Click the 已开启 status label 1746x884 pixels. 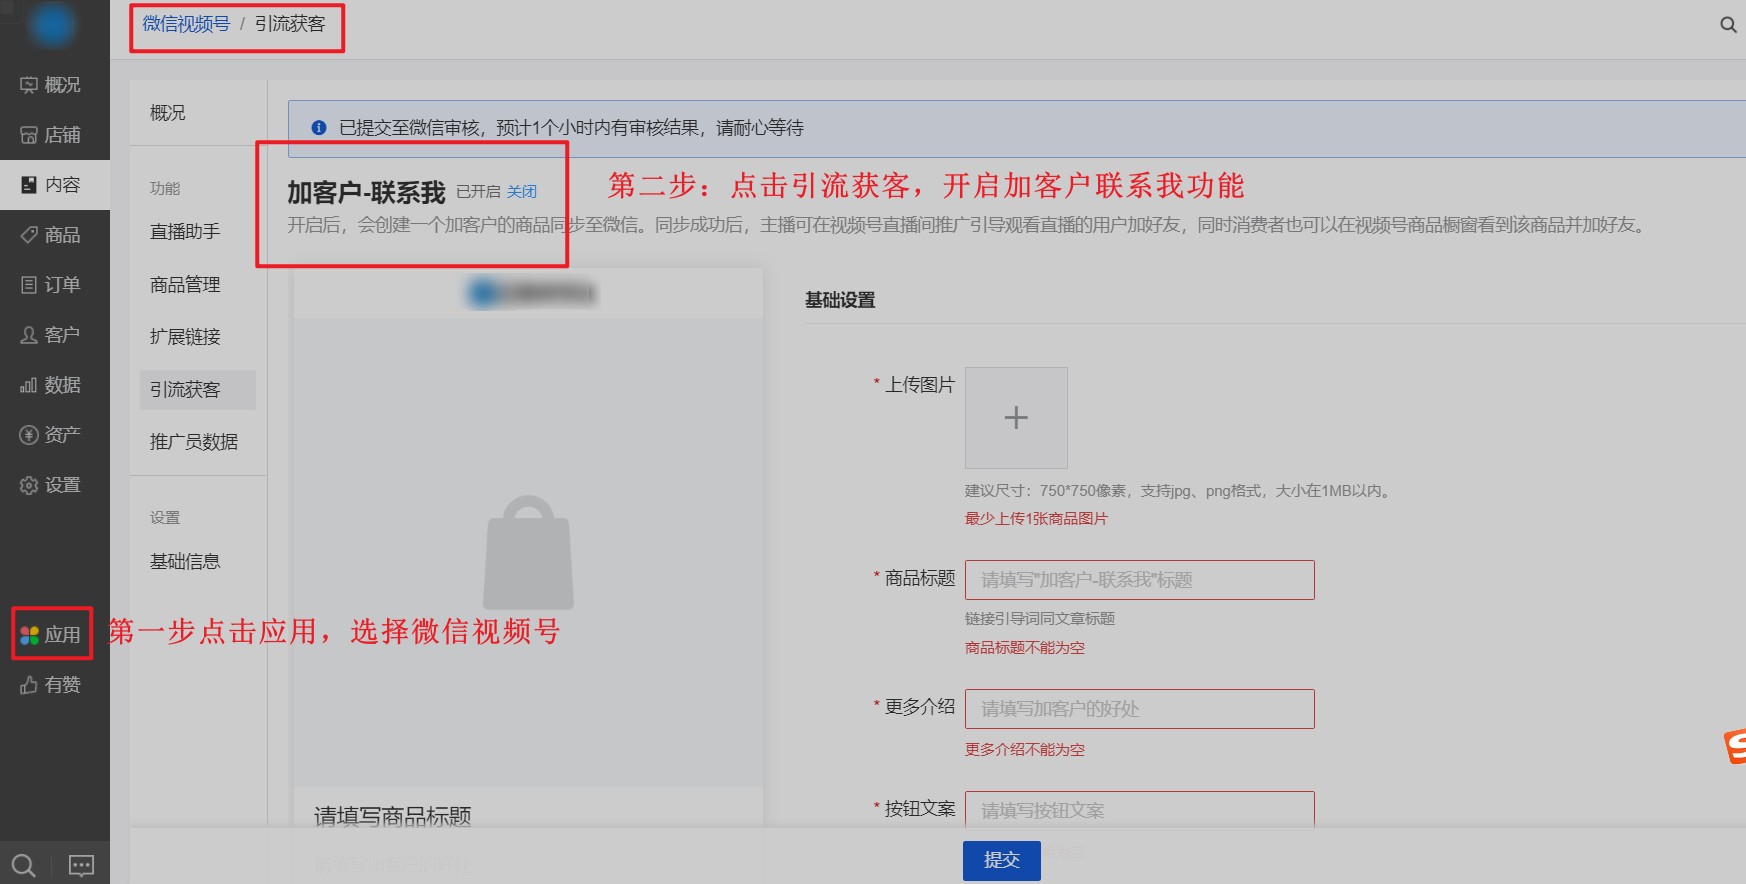478,191
